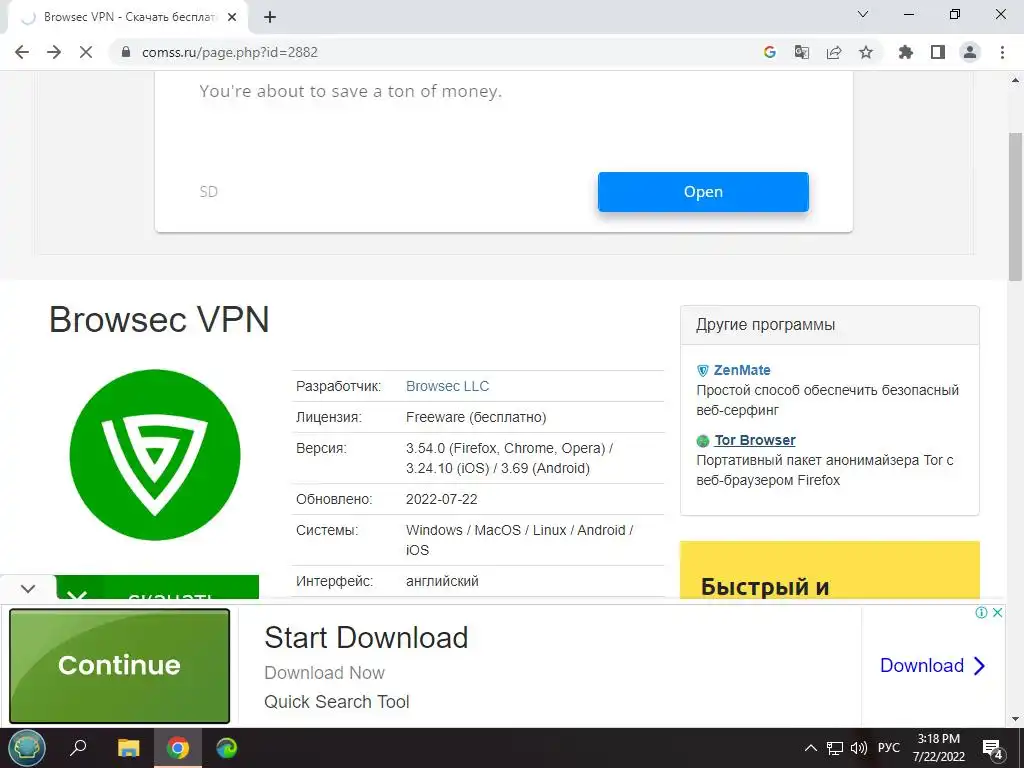
Task: Click the Download link in ad
Action: (933, 665)
